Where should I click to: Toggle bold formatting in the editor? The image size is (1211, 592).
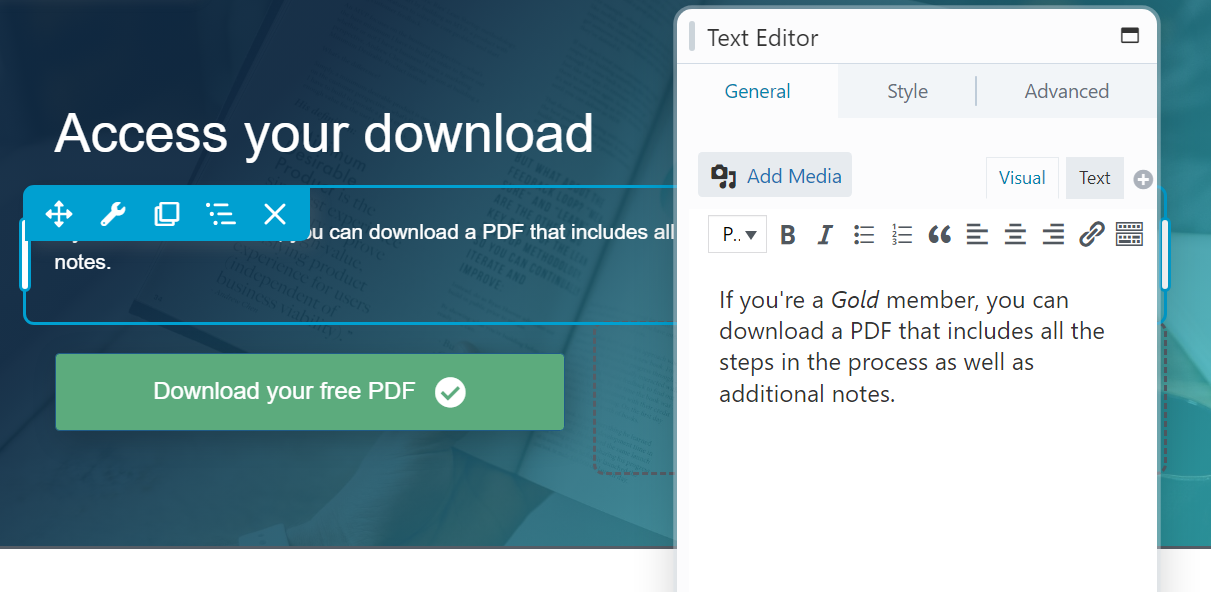[788, 235]
